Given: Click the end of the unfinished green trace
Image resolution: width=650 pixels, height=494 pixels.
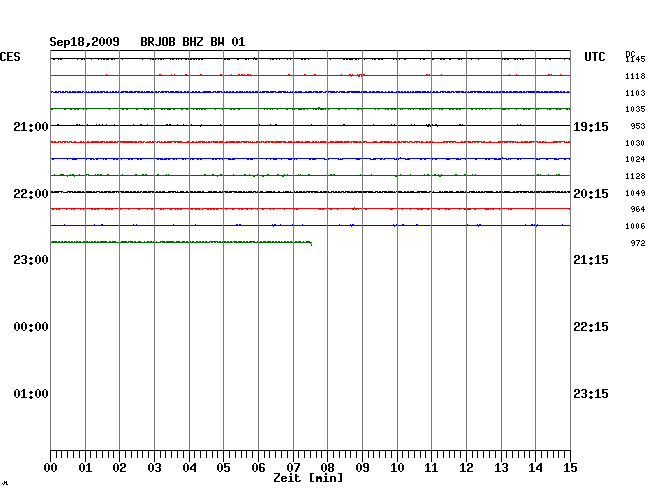Looking at the screenshot, I should (311, 243).
